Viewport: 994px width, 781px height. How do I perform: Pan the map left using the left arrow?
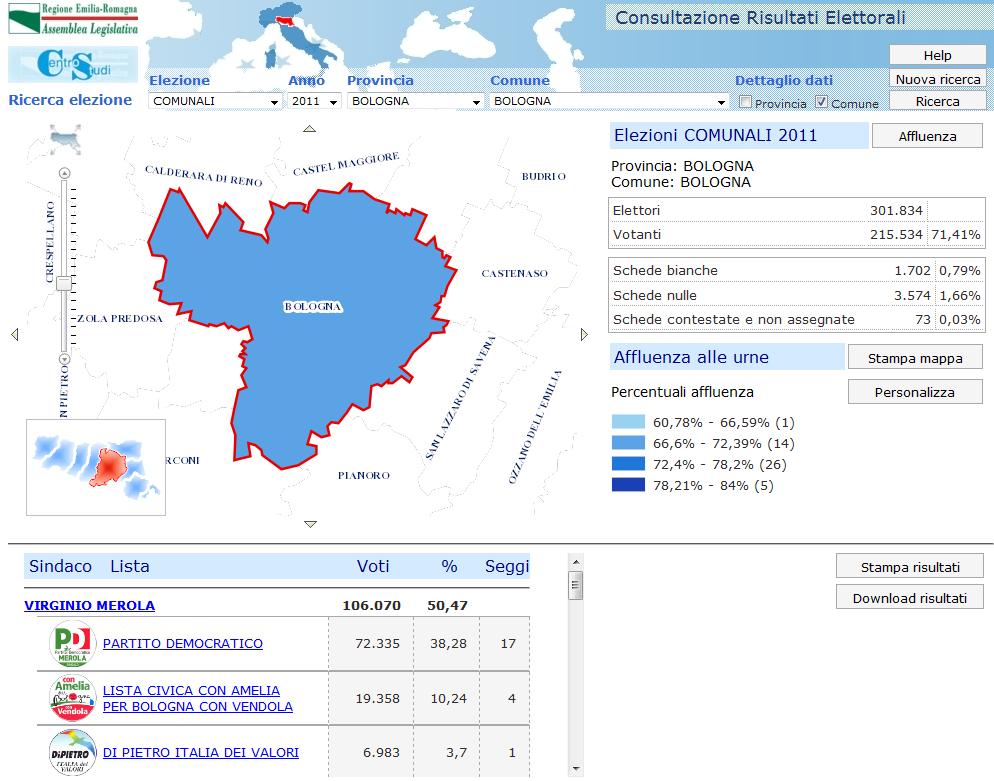[x=14, y=336]
